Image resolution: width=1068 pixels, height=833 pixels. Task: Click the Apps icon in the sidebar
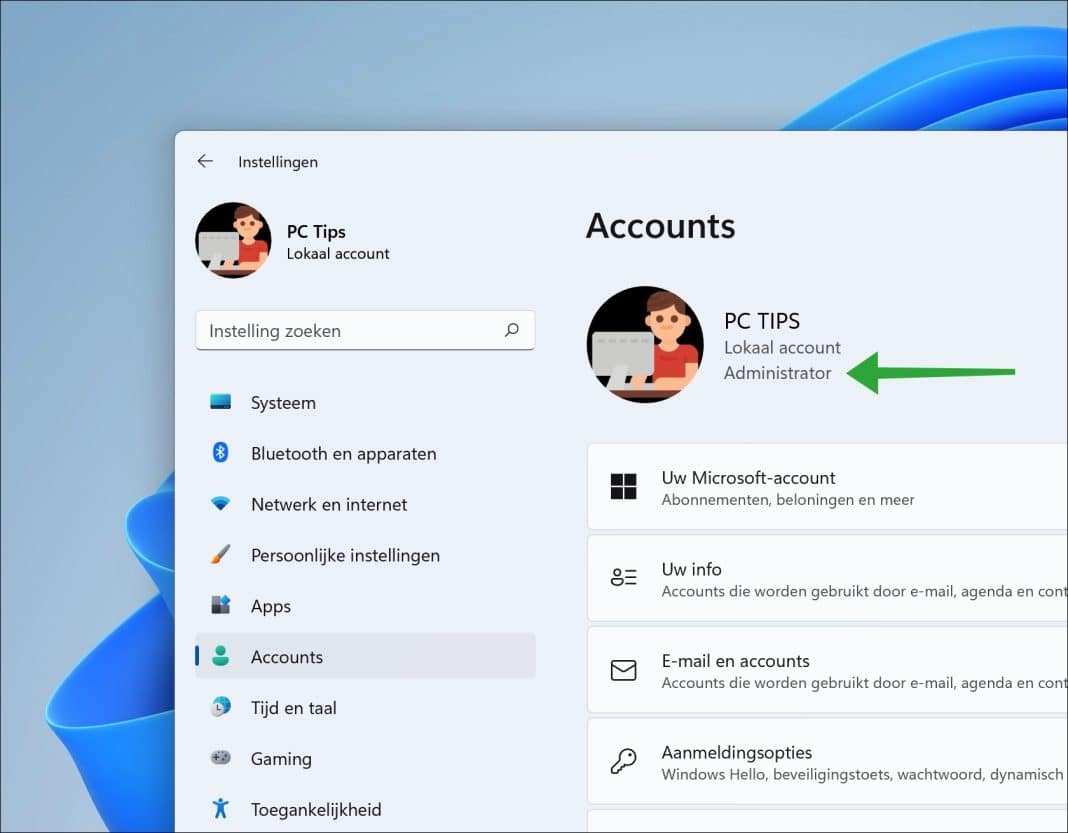(x=220, y=605)
